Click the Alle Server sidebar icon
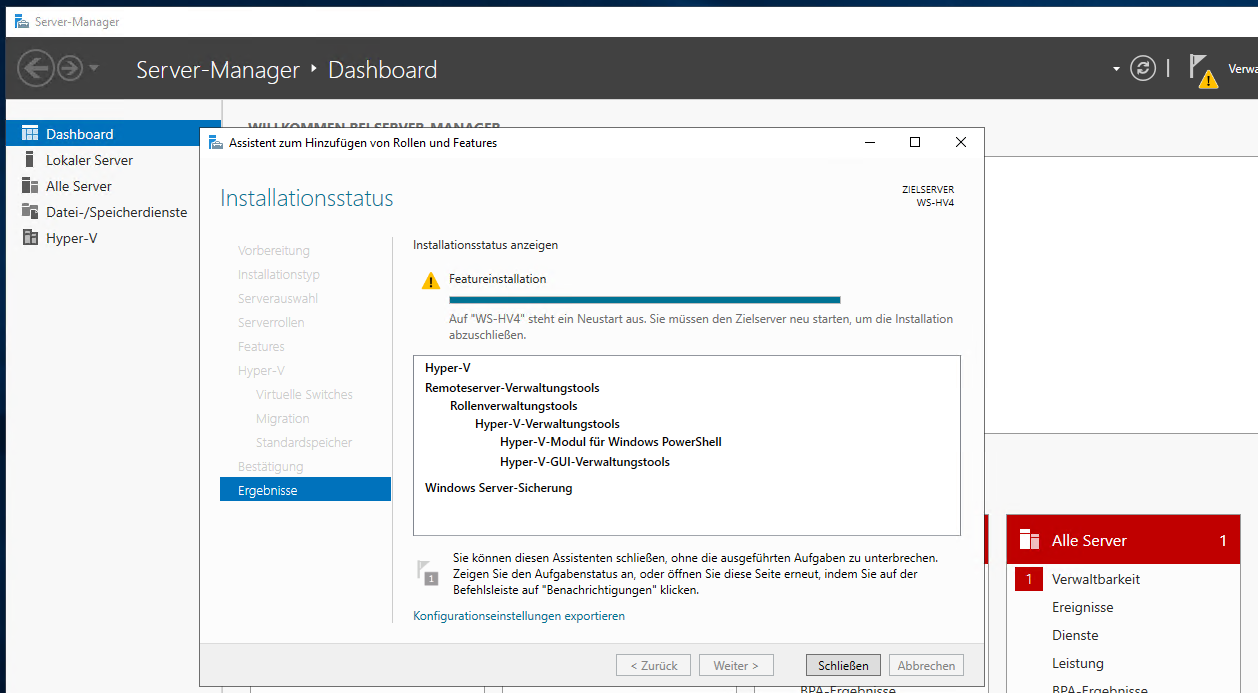 pyautogui.click(x=30, y=186)
